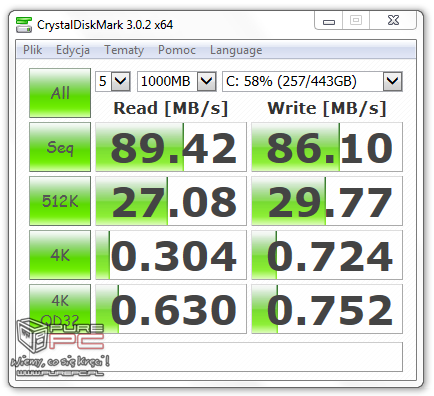Start the 4K random test
Viewport: 434px width, 396px height.
click(60, 255)
